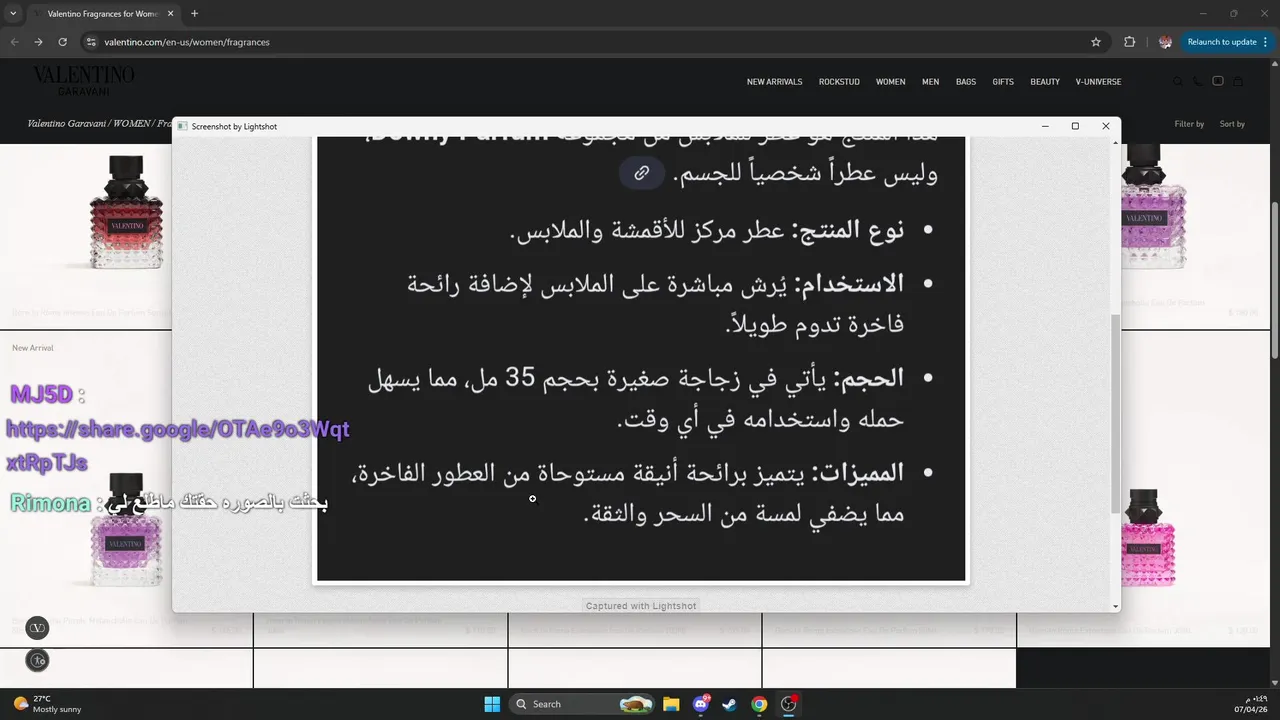The image size is (1280, 720).
Task: Click Captured with Lightshot caption
Action: pos(641,606)
